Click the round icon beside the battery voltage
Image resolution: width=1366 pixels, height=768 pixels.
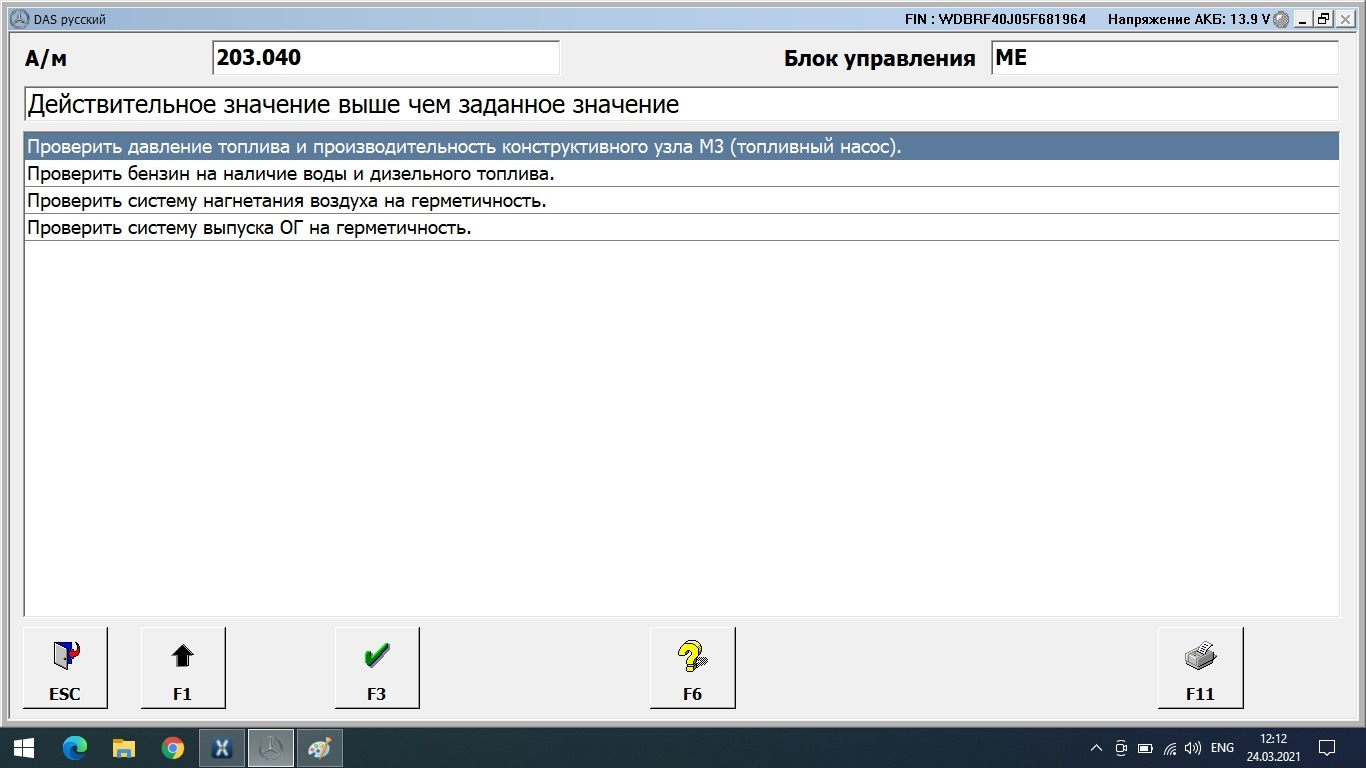coord(1281,19)
